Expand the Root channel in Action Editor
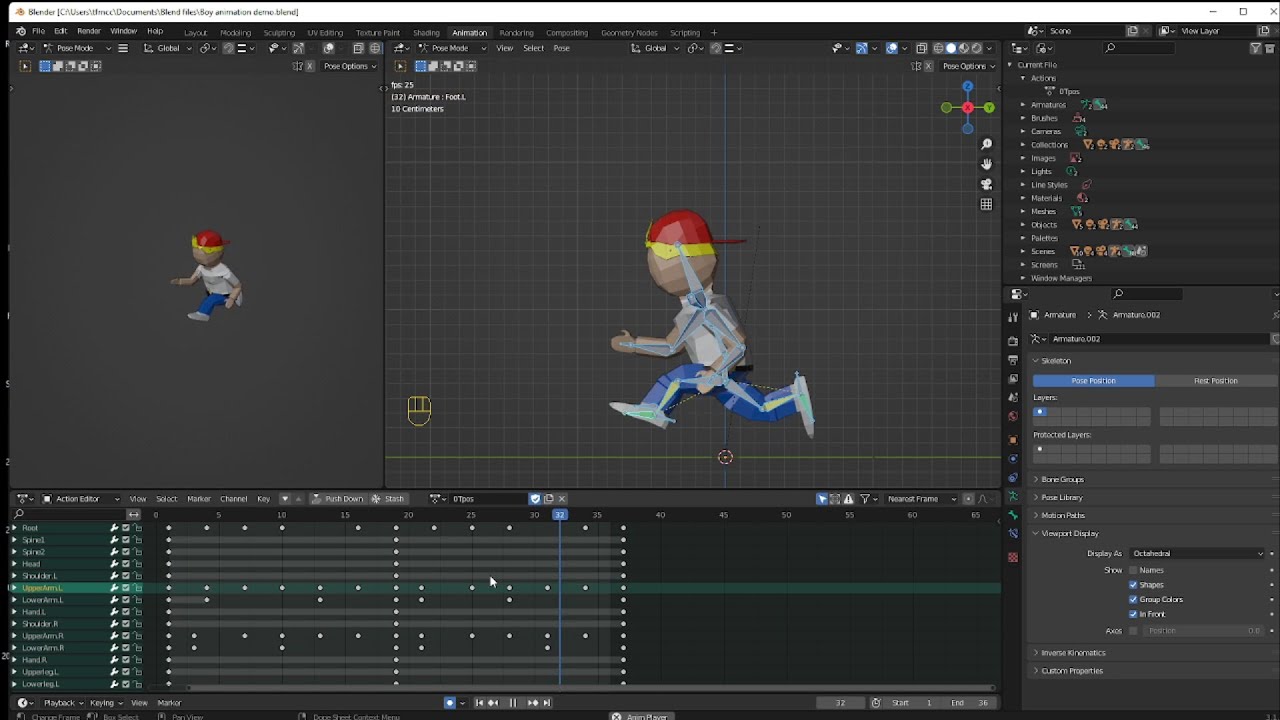The width and height of the screenshot is (1280, 720). click(14, 528)
